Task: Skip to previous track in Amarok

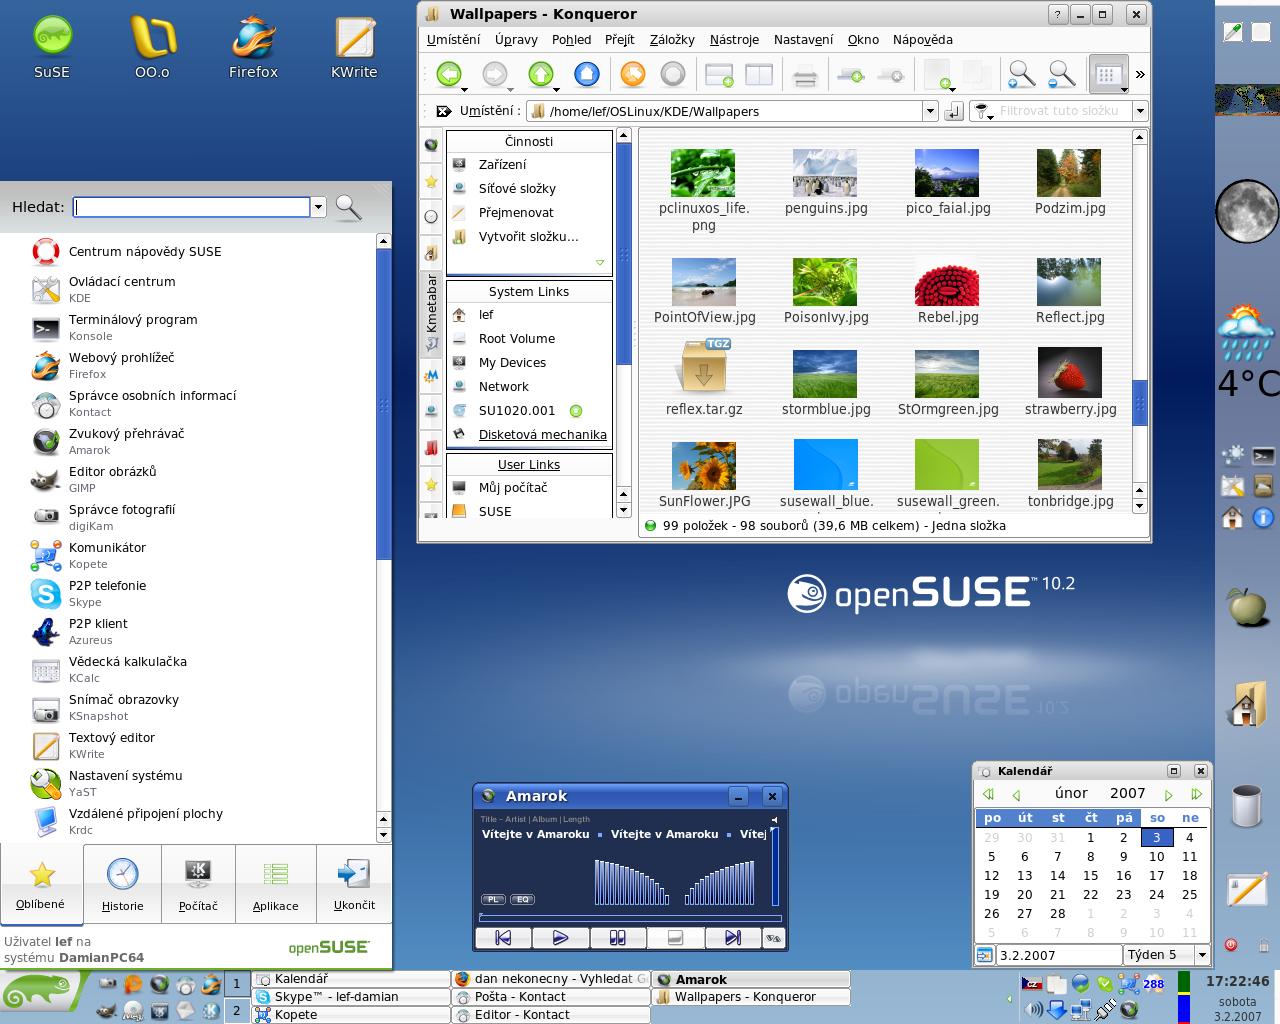Action: tap(503, 938)
